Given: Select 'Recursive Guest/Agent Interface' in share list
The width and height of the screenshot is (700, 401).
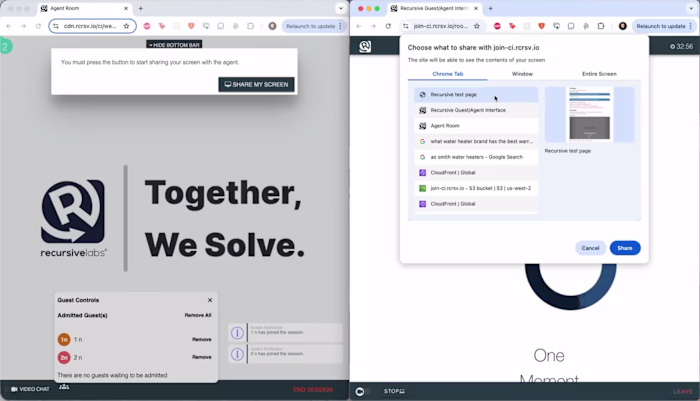Looking at the screenshot, I should tap(476, 110).
